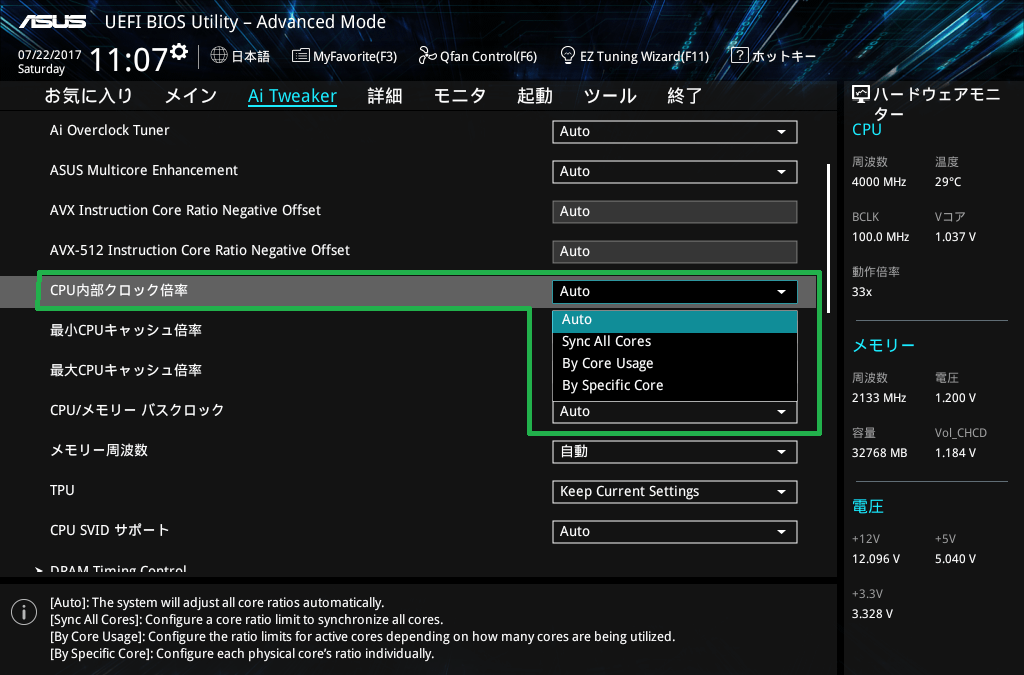Click the 日本語 language button
The image size is (1024, 675).
[x=251, y=56]
